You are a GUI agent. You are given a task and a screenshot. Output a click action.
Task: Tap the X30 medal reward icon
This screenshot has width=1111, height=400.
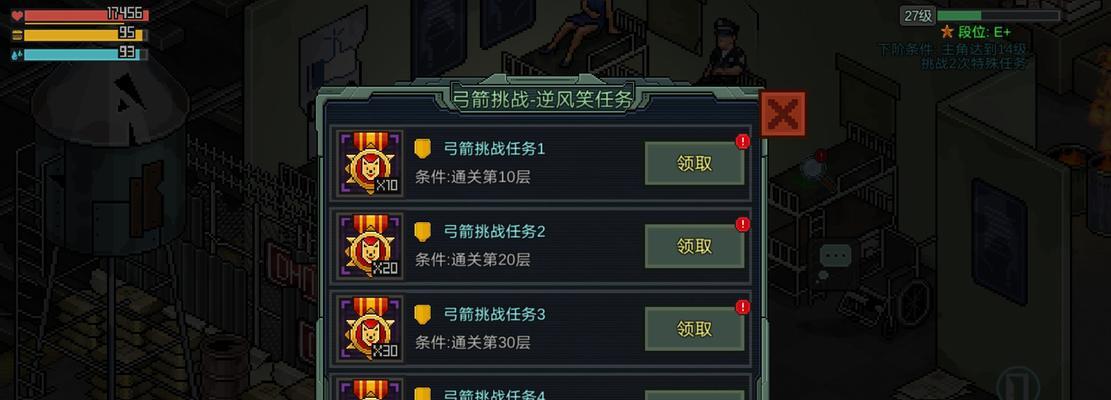[371, 328]
